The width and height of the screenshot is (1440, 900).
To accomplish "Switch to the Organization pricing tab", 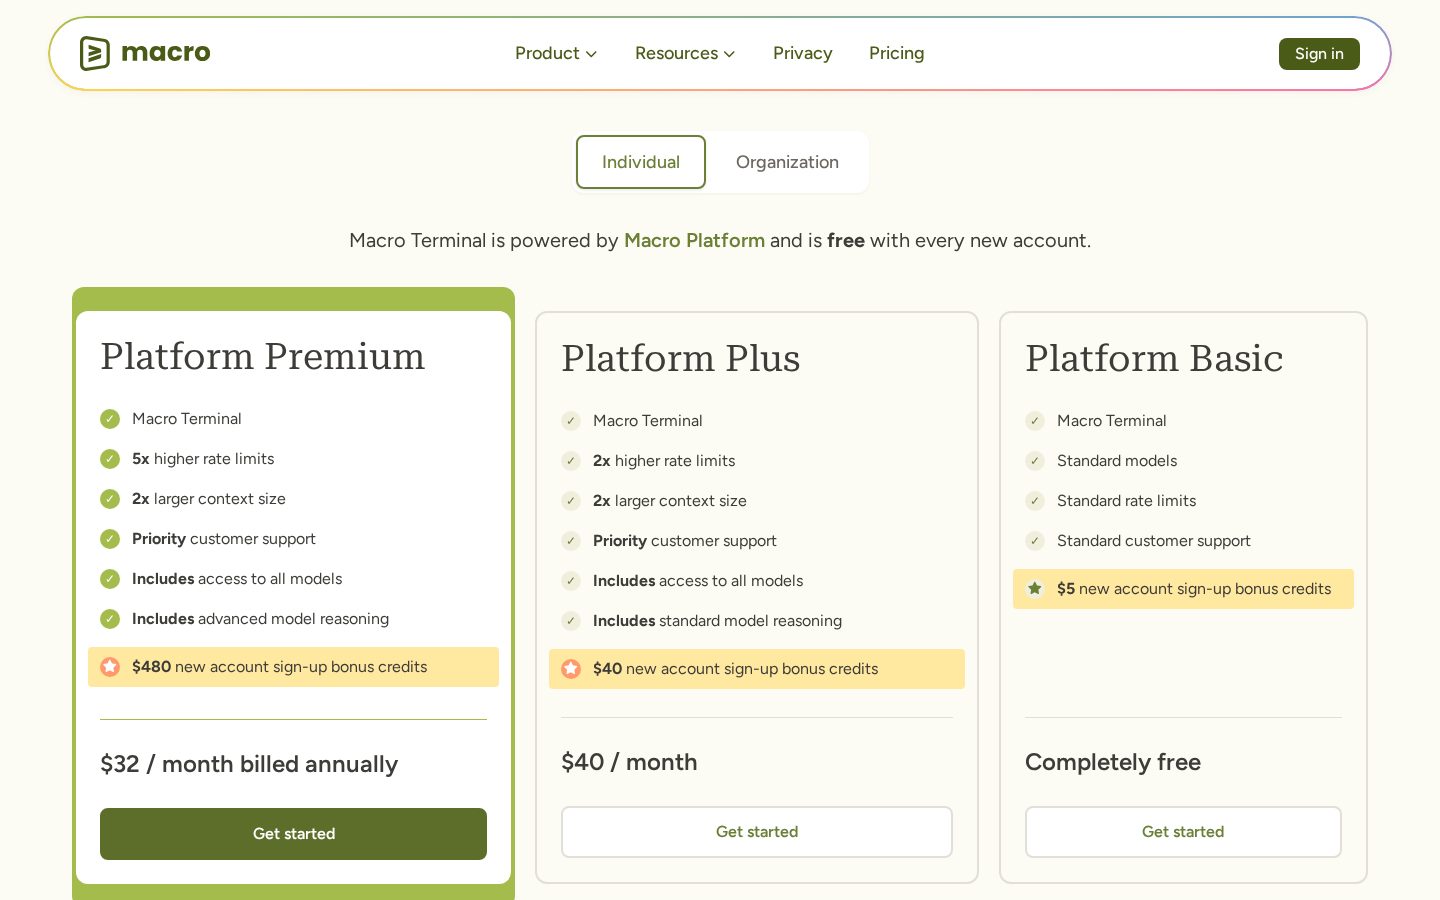I will [x=787, y=162].
